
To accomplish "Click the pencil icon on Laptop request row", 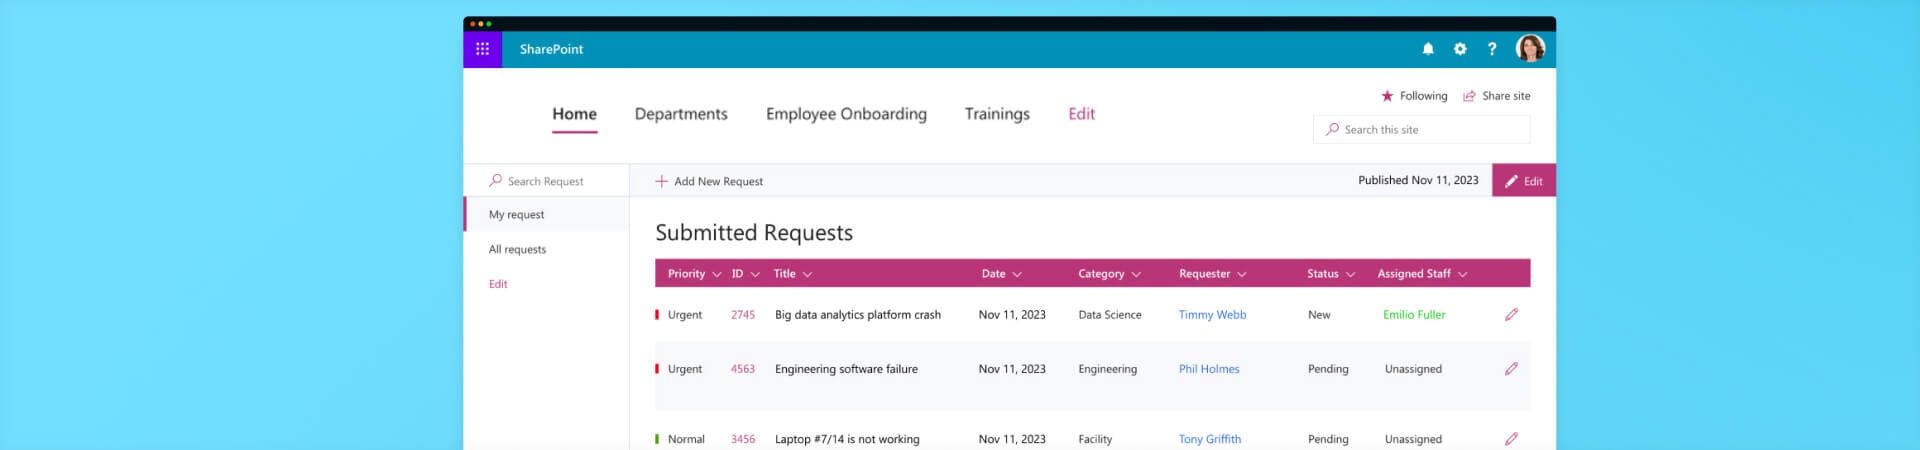I will [1511, 439].
